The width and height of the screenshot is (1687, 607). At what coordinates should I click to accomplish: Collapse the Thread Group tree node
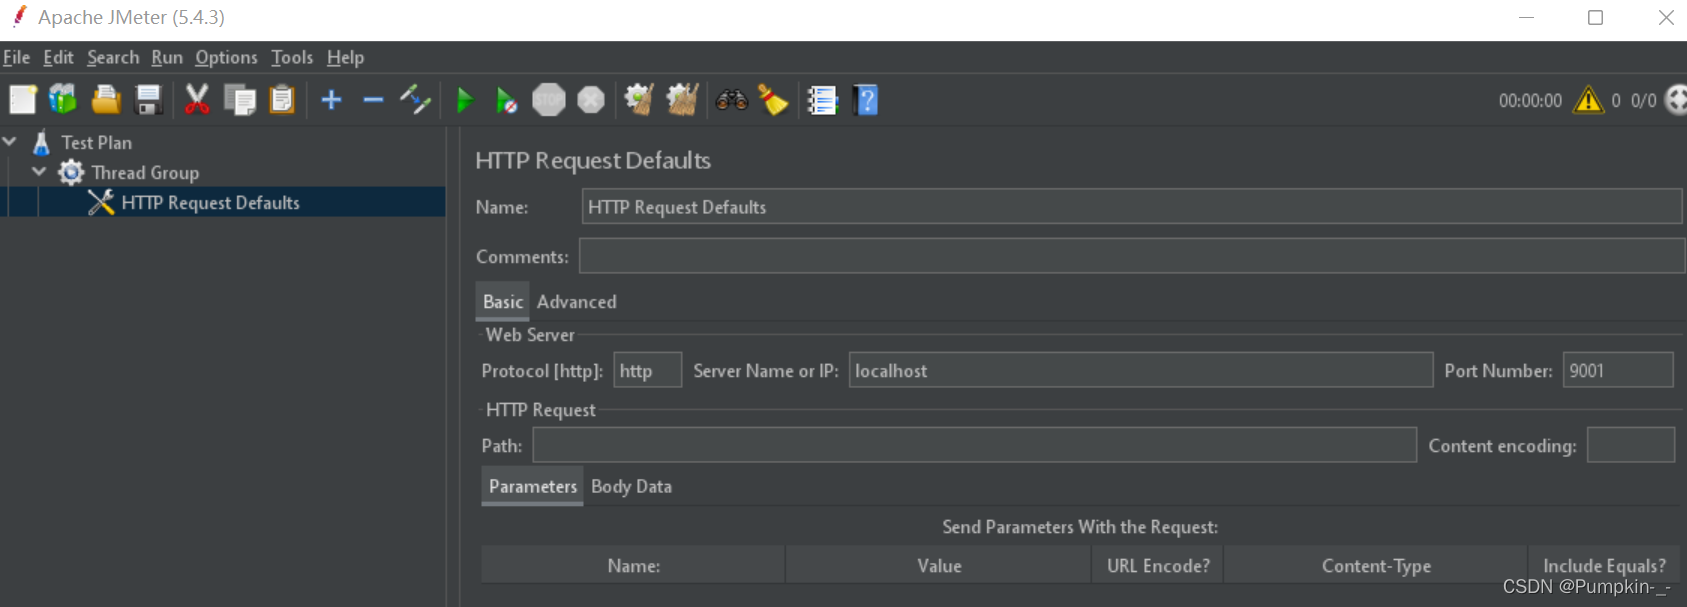(x=39, y=172)
